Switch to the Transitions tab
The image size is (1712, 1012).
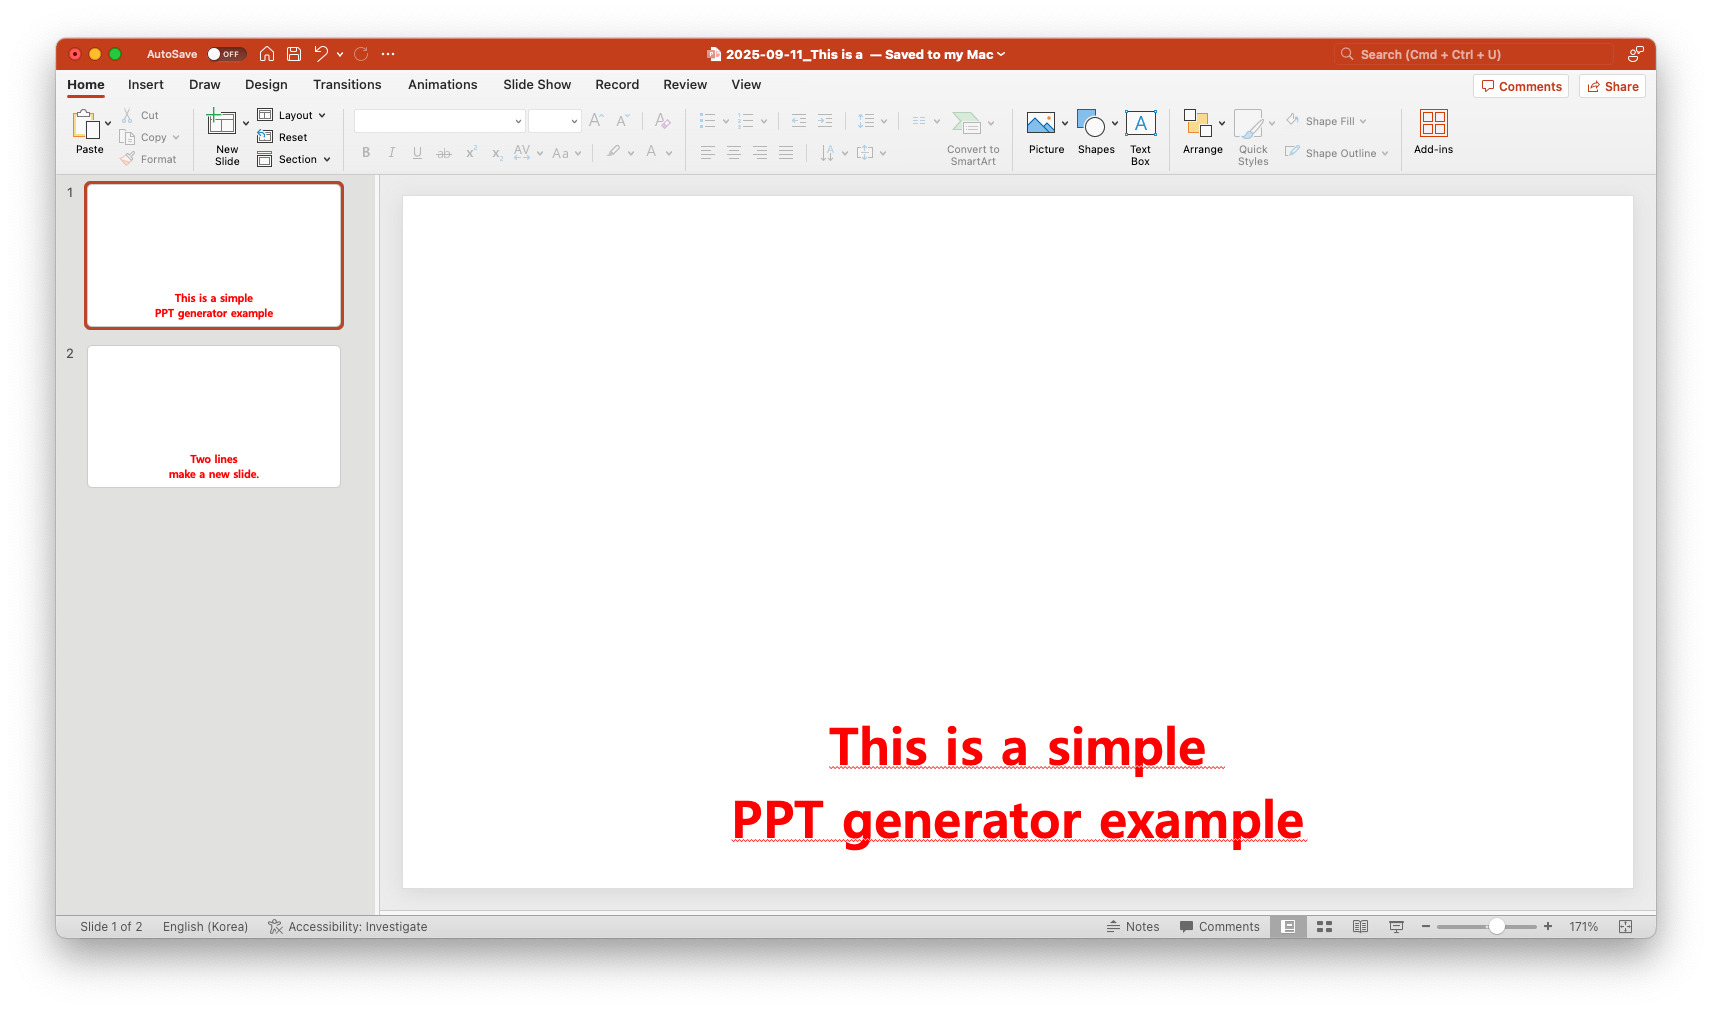coord(347,84)
